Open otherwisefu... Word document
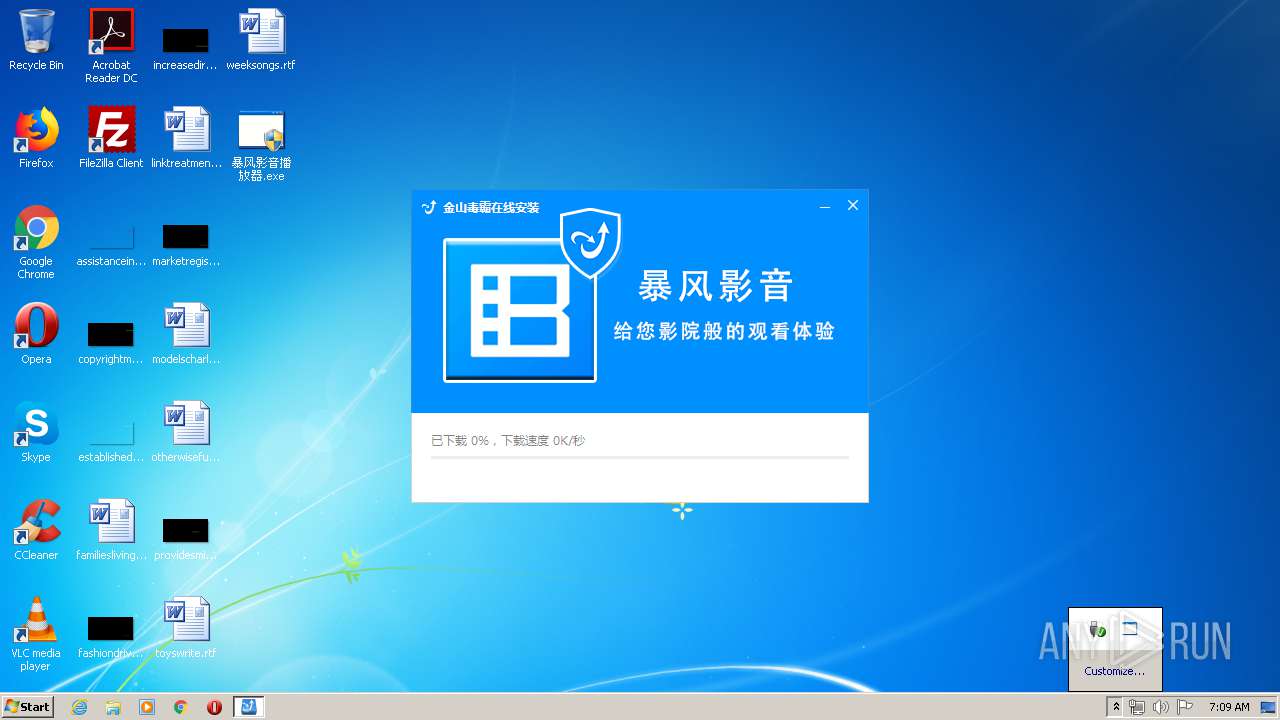The image size is (1280, 720). pyautogui.click(x=186, y=432)
